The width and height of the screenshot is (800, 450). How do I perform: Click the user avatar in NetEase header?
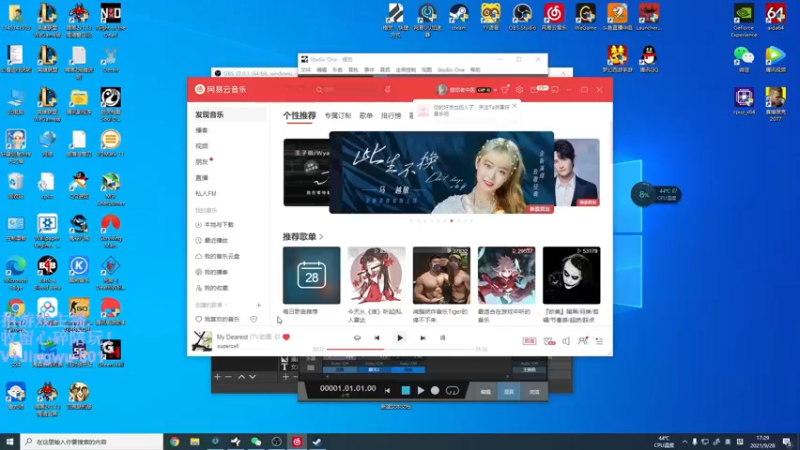442,90
